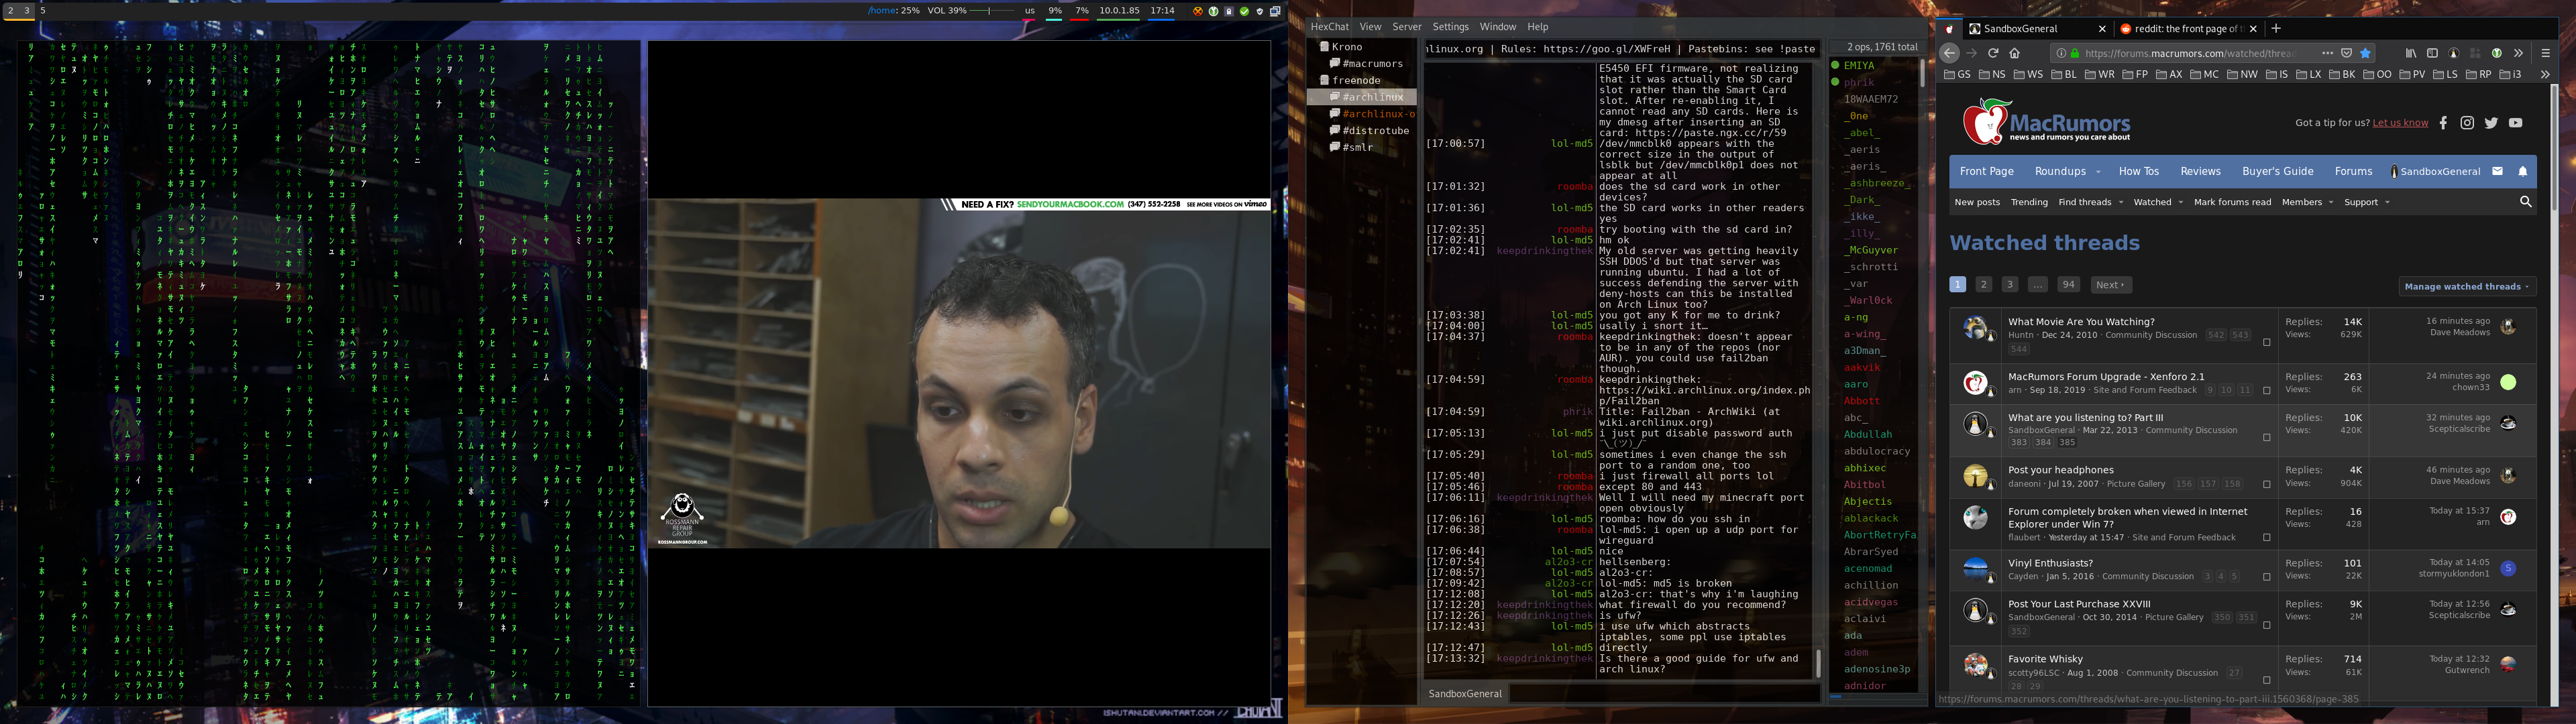Tick checkbox for What Movie Are You Watching
Image resolution: width=2576 pixels, height=724 pixels.
point(2266,342)
